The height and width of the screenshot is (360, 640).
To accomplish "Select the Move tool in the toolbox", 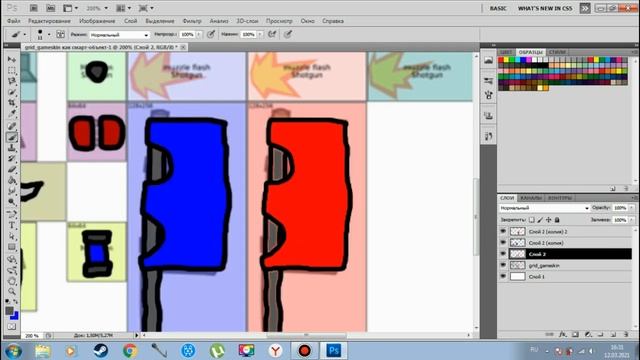I will pyautogui.click(x=11, y=59).
